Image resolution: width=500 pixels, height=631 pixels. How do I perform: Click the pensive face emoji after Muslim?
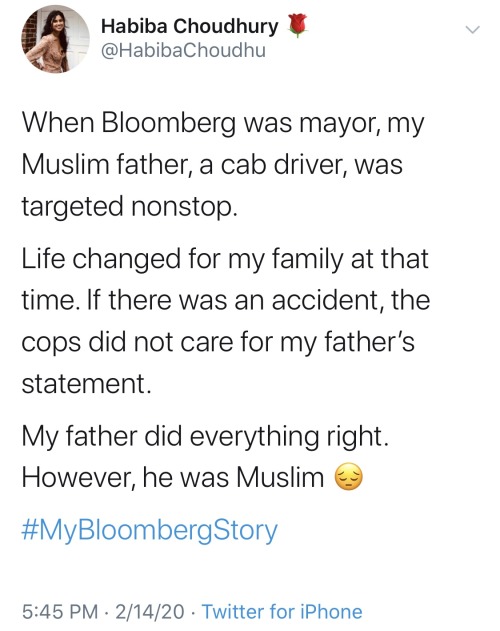(349, 477)
